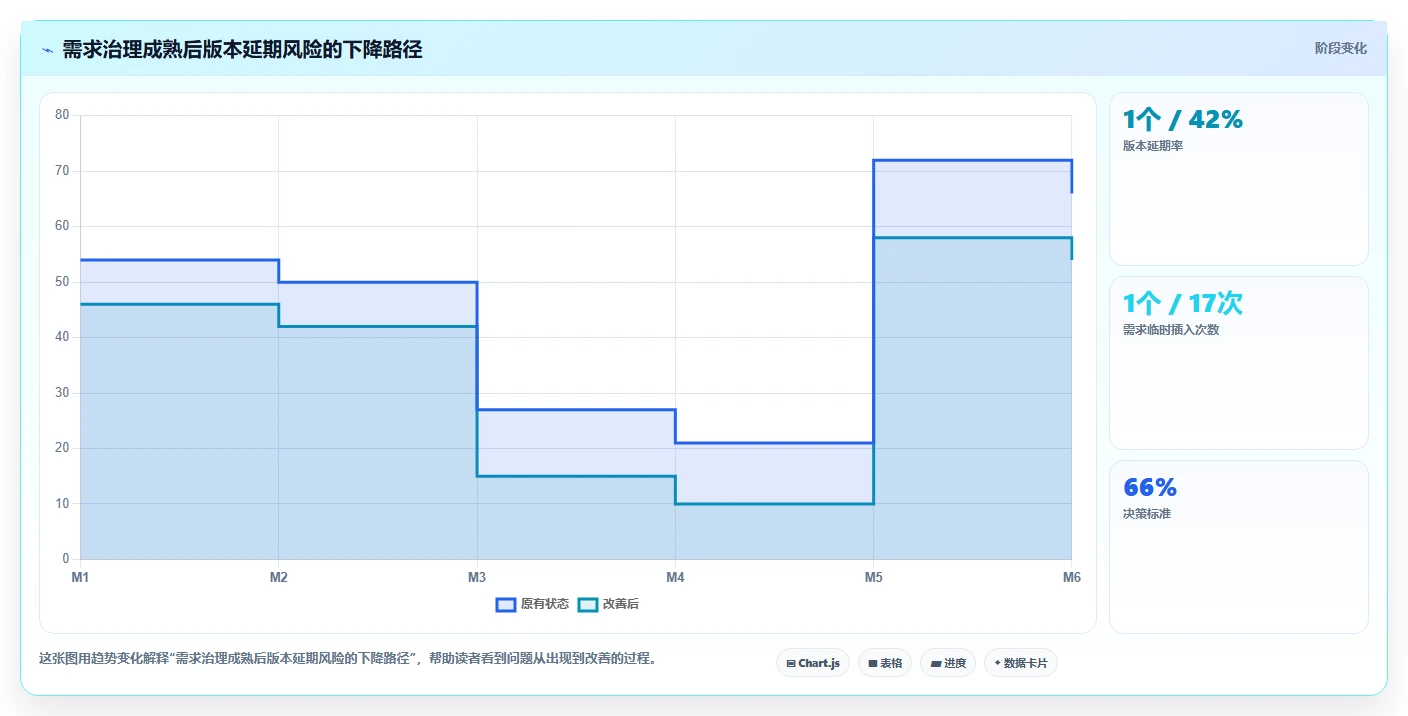The width and height of the screenshot is (1408, 716).
Task: Open the 需求临时插入次数 data card
Action: point(1238,363)
